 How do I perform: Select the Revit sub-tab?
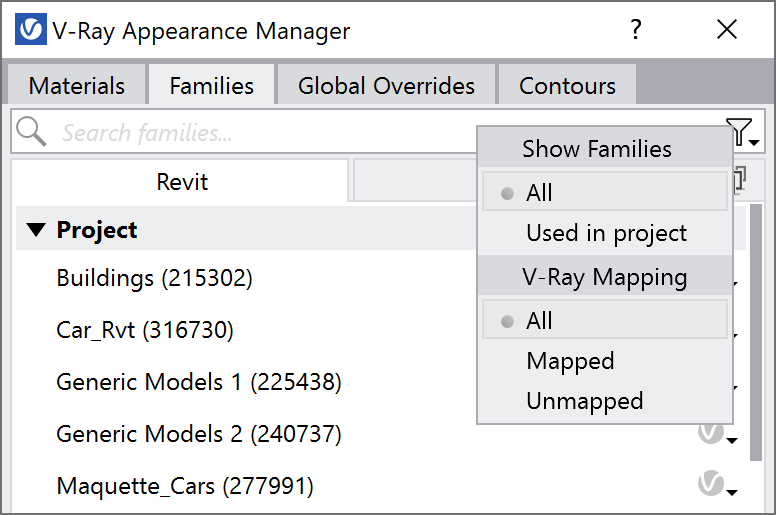[x=182, y=182]
